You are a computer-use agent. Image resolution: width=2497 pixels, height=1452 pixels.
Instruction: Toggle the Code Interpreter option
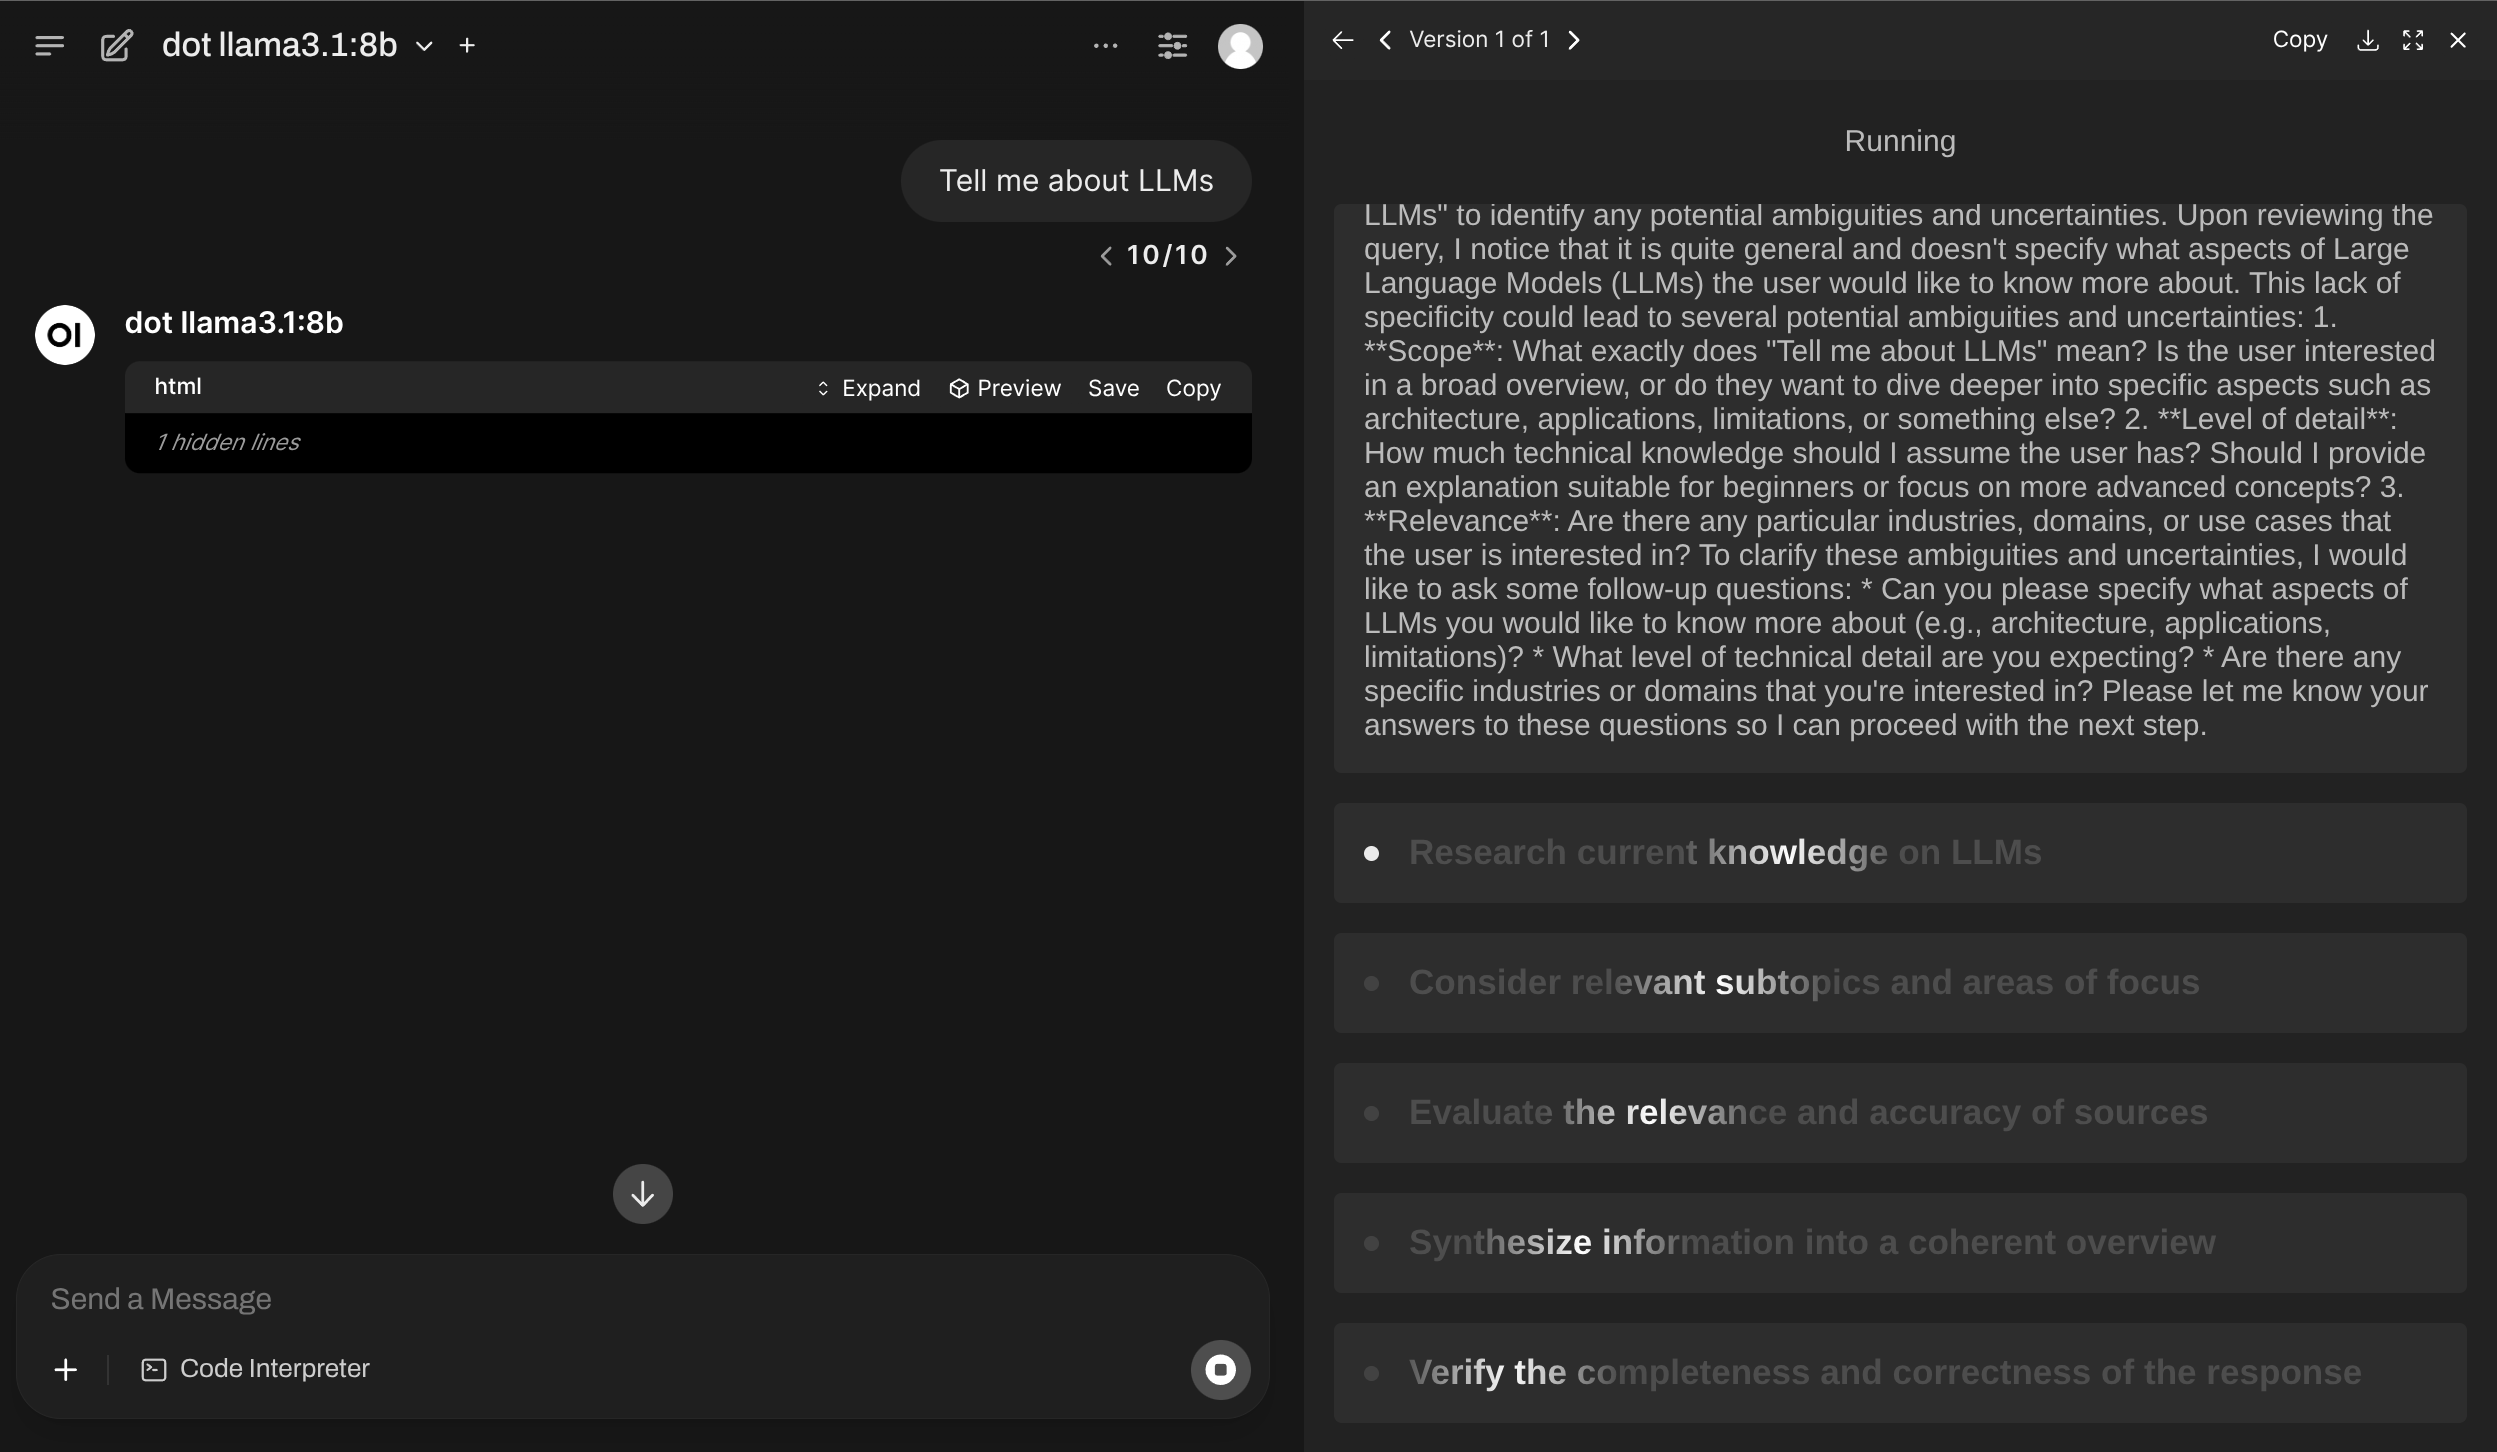(x=256, y=1369)
